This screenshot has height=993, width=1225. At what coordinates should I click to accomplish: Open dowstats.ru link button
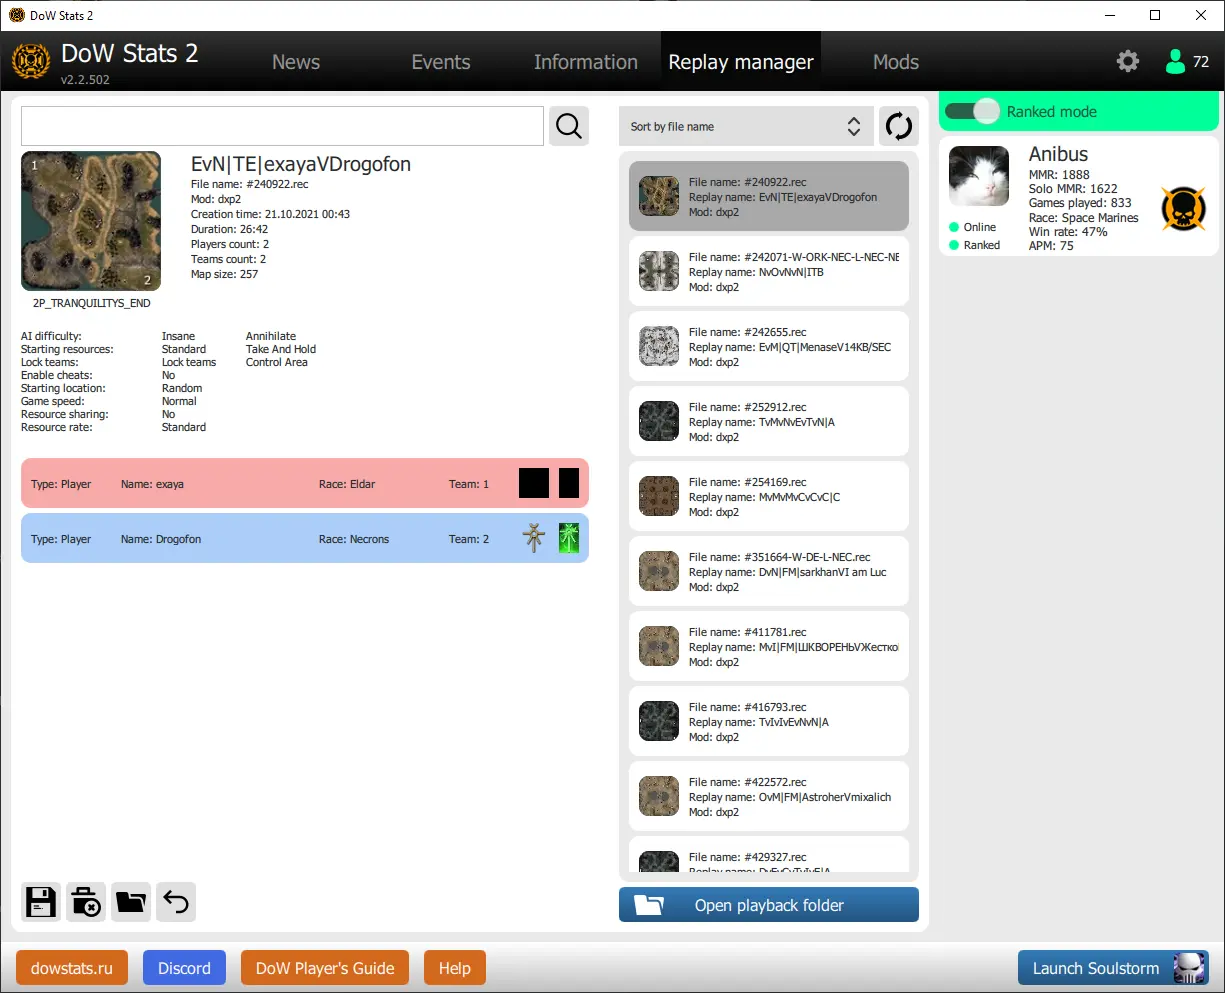[x=72, y=968]
